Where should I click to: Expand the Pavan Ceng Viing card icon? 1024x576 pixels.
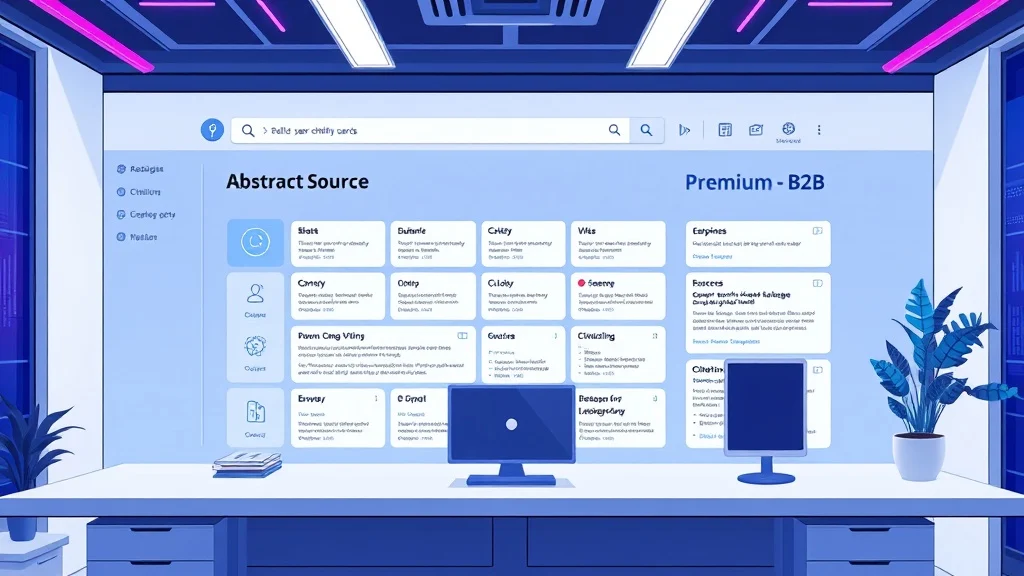tap(462, 336)
